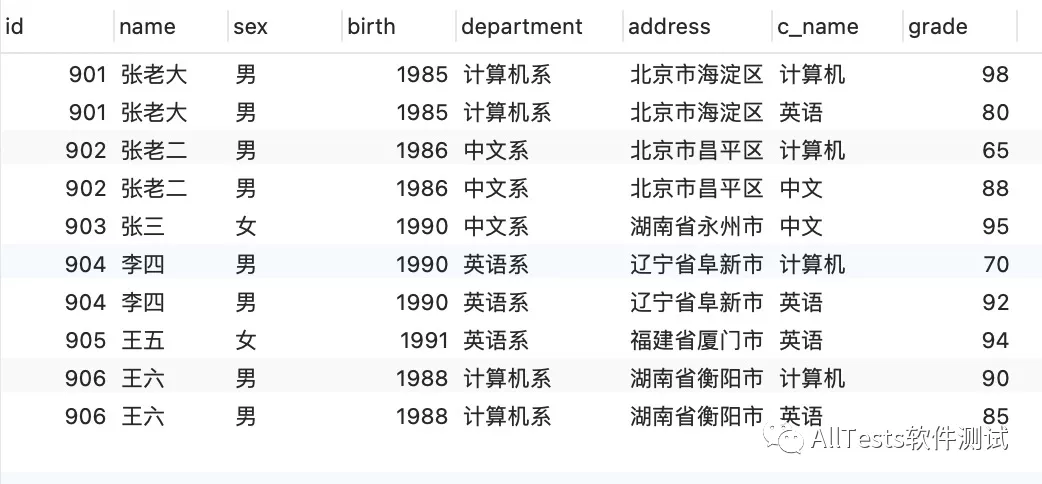Click the id cell showing 905
The width and height of the screenshot is (1042, 484).
point(85,341)
